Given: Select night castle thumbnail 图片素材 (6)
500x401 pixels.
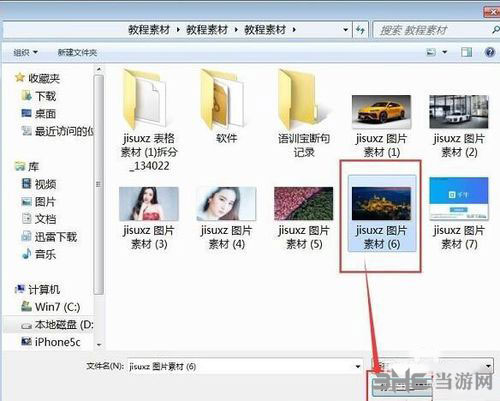Looking at the screenshot, I should pyautogui.click(x=382, y=204).
